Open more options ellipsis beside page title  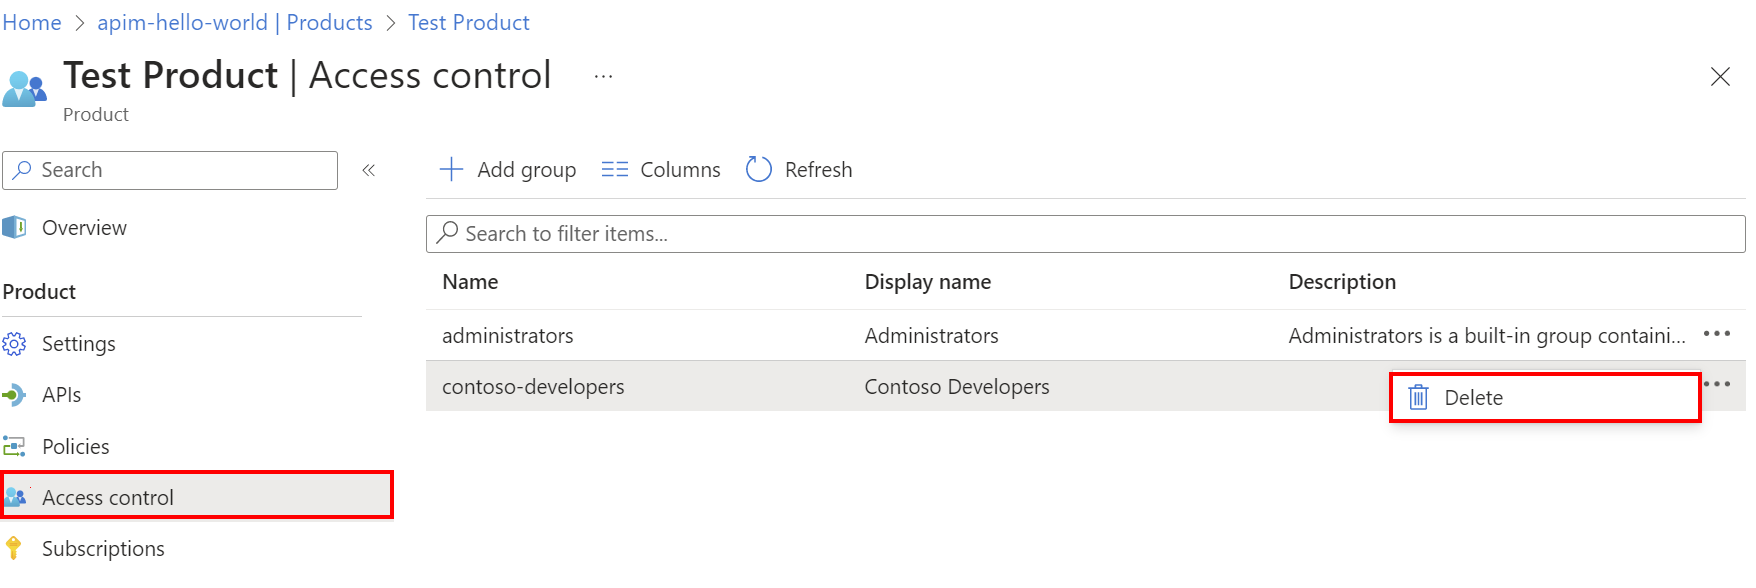pyautogui.click(x=603, y=76)
